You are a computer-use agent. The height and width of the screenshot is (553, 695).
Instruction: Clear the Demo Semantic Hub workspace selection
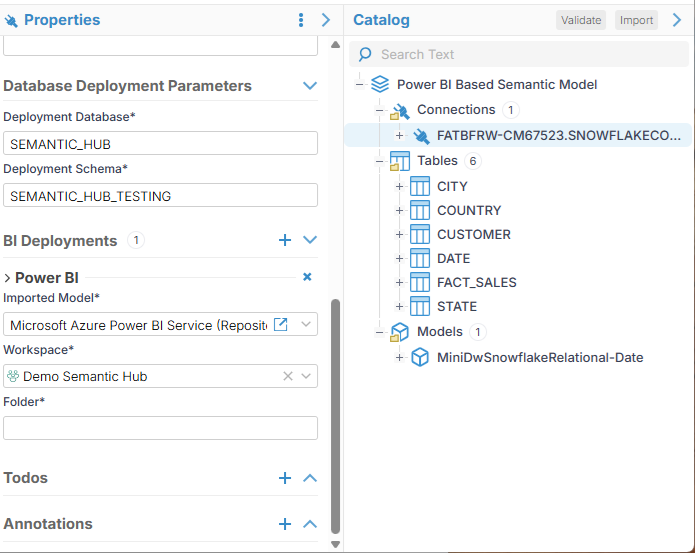[x=288, y=376]
